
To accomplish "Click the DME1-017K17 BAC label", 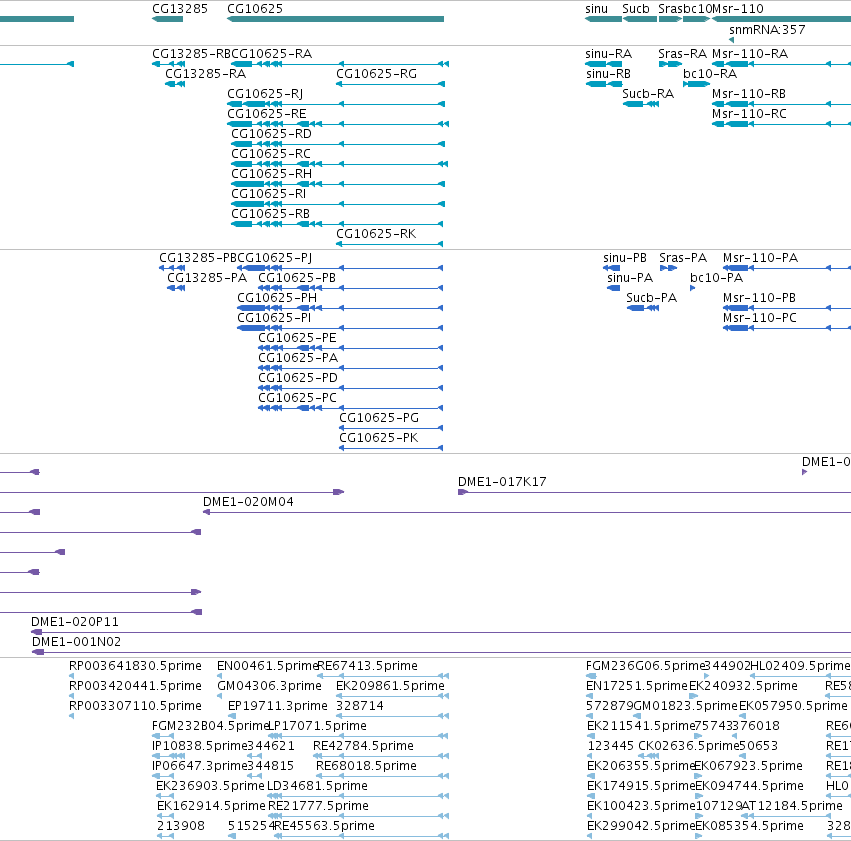I will [x=502, y=482].
